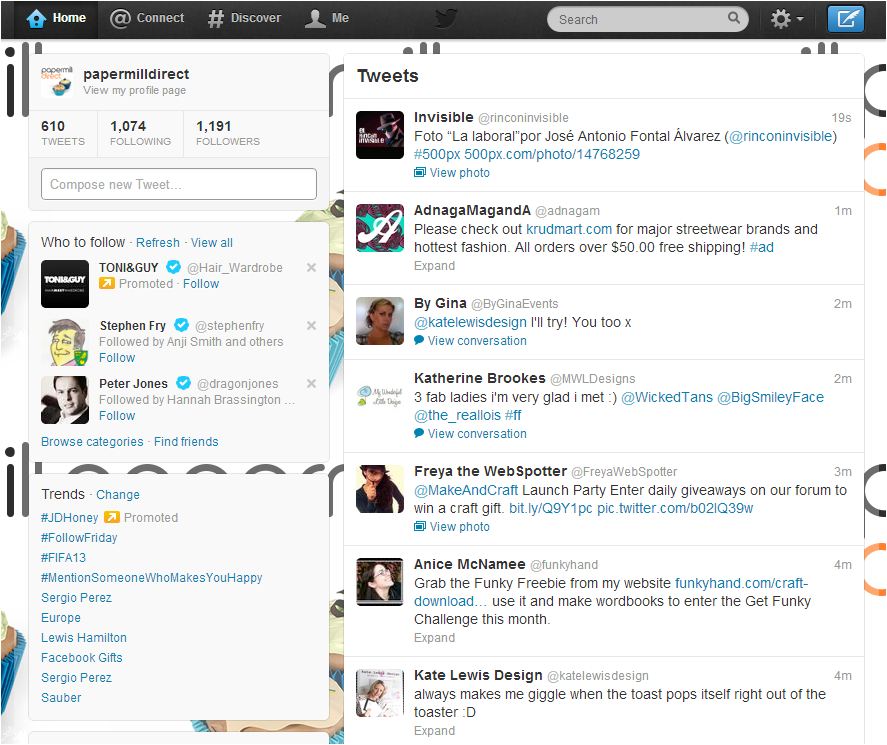
Task: Open the #FollowFriday trend
Action: (79, 537)
